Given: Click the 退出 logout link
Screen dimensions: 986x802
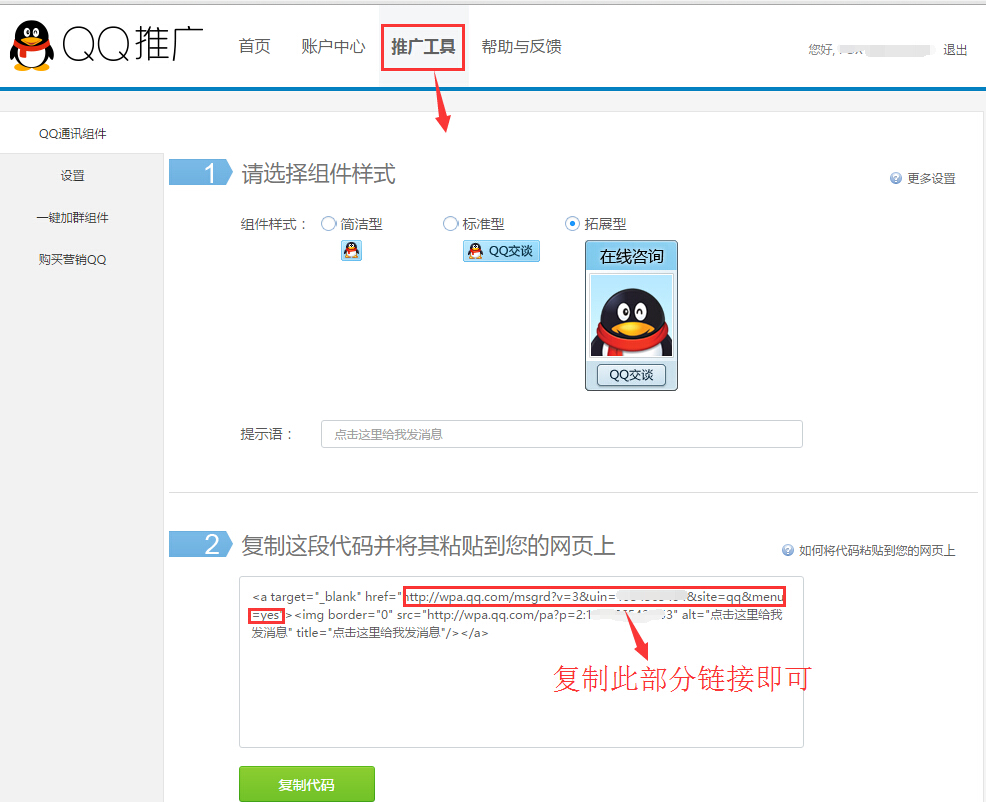Looking at the screenshot, I should (x=955, y=50).
